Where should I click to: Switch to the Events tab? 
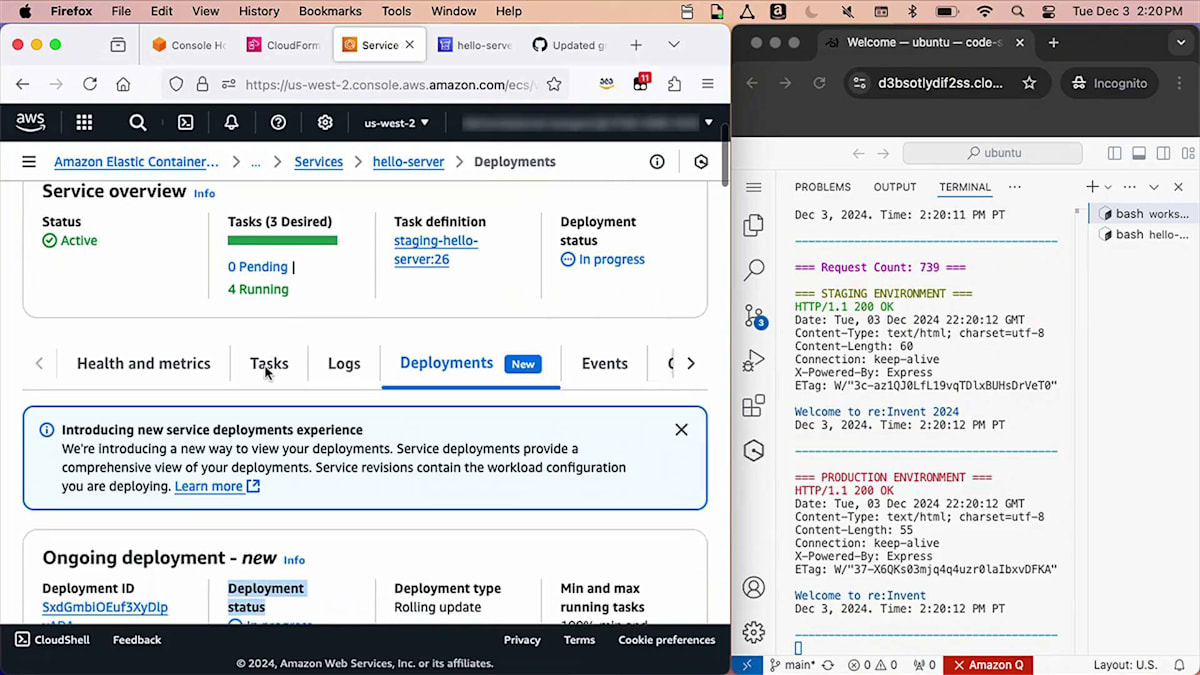(605, 364)
